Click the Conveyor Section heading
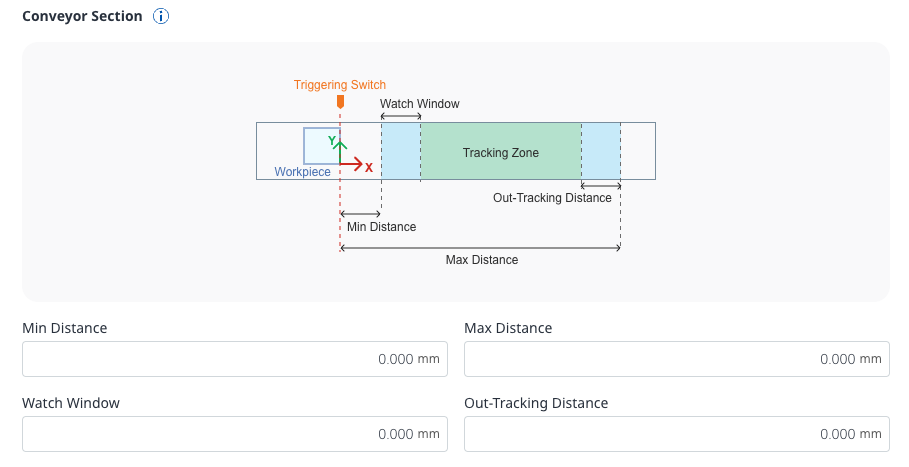The image size is (909, 467). [82, 17]
